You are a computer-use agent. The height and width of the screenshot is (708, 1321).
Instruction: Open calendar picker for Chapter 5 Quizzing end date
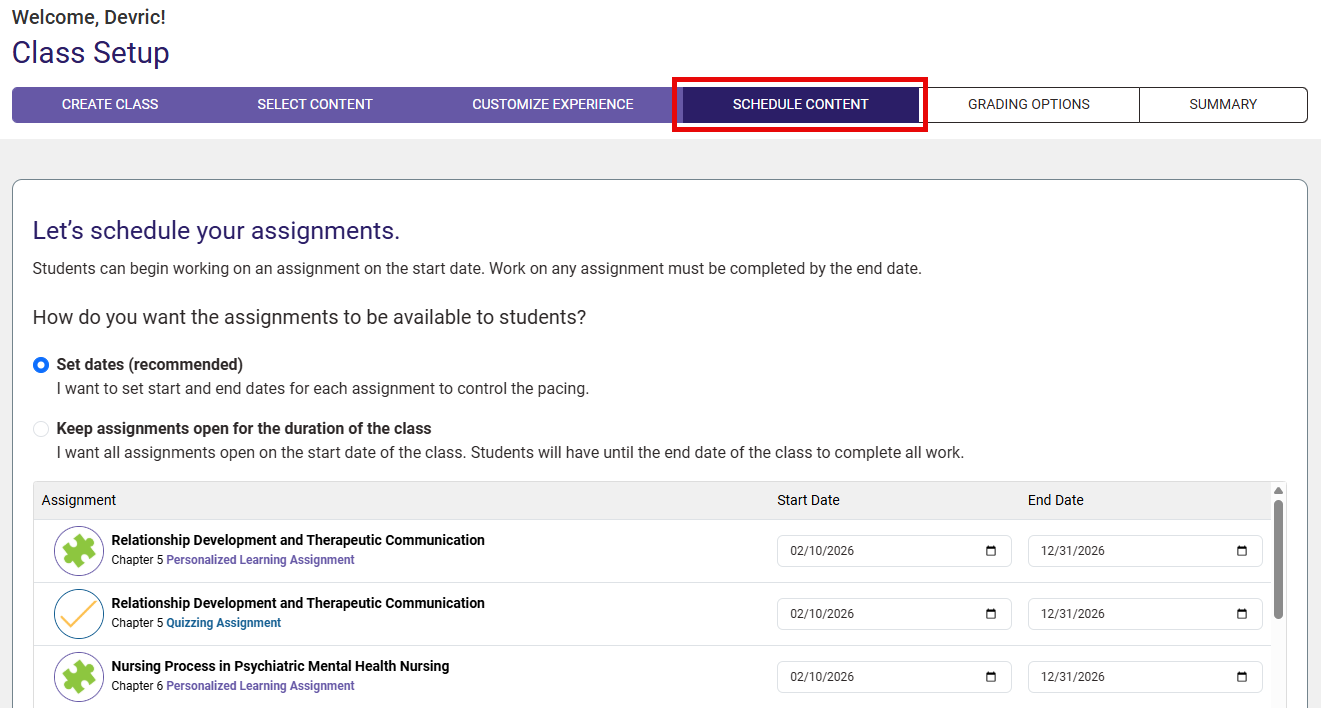click(1242, 614)
